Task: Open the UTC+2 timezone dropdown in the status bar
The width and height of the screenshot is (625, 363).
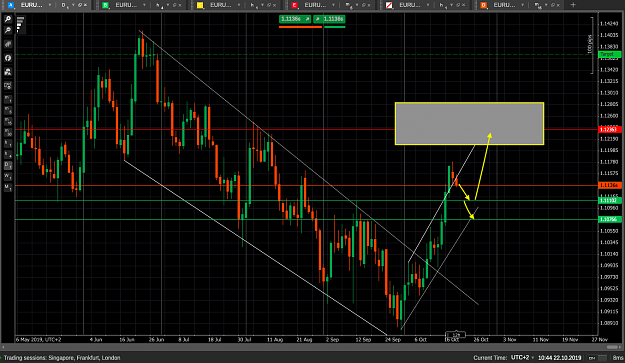Action: coord(522,357)
